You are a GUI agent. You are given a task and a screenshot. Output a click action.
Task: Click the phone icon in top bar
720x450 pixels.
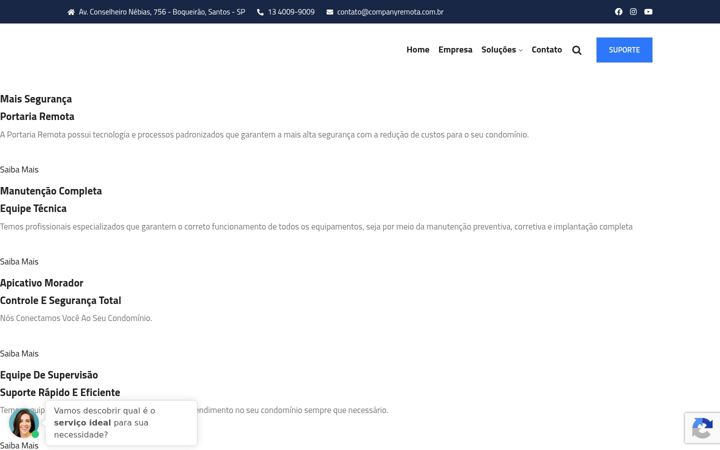[260, 12]
